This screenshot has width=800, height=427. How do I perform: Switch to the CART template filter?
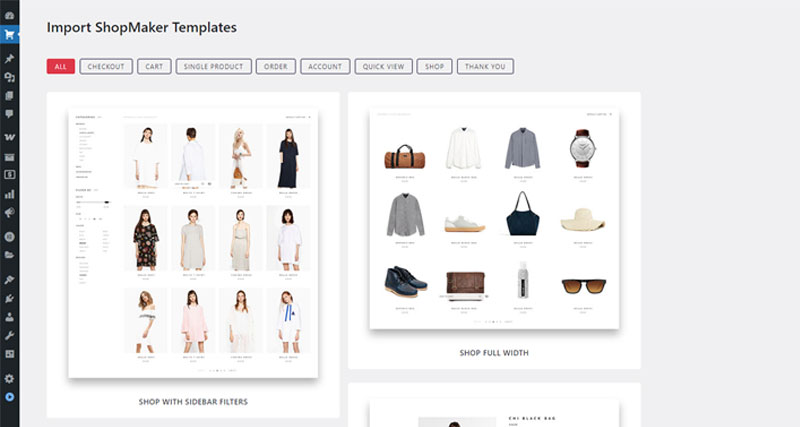coord(153,67)
